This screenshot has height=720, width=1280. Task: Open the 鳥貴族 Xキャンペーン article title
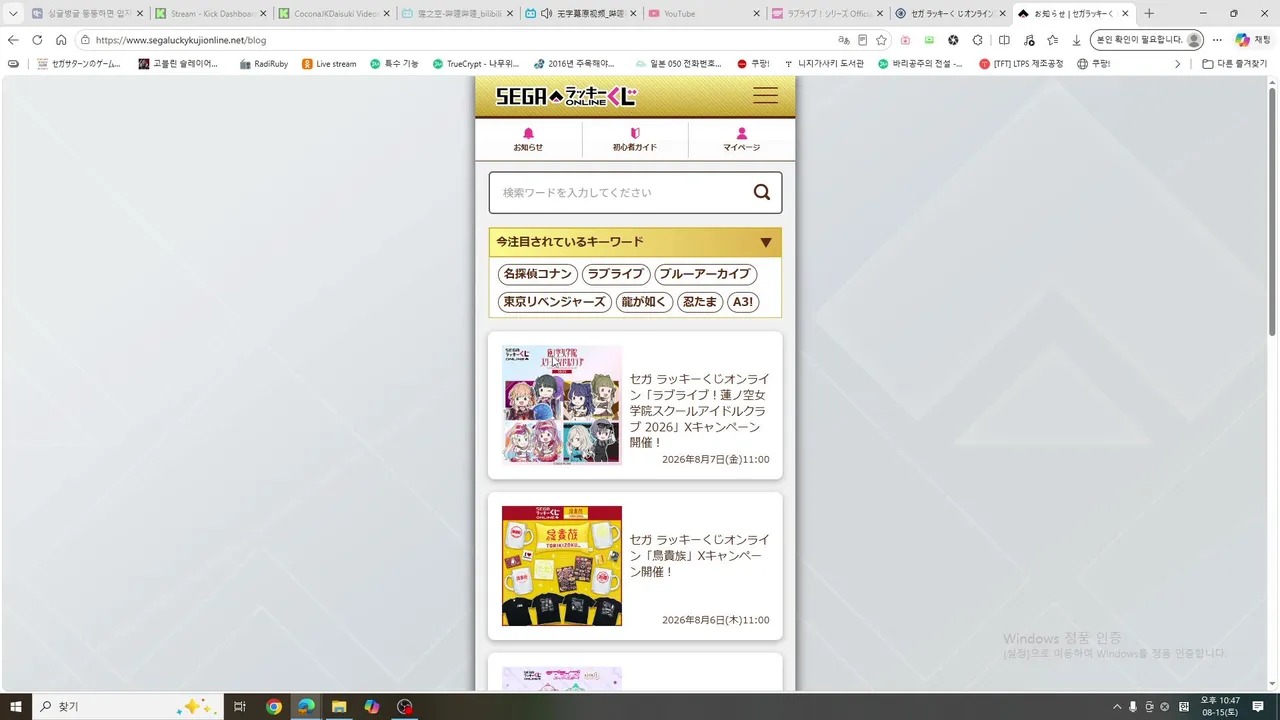point(699,555)
